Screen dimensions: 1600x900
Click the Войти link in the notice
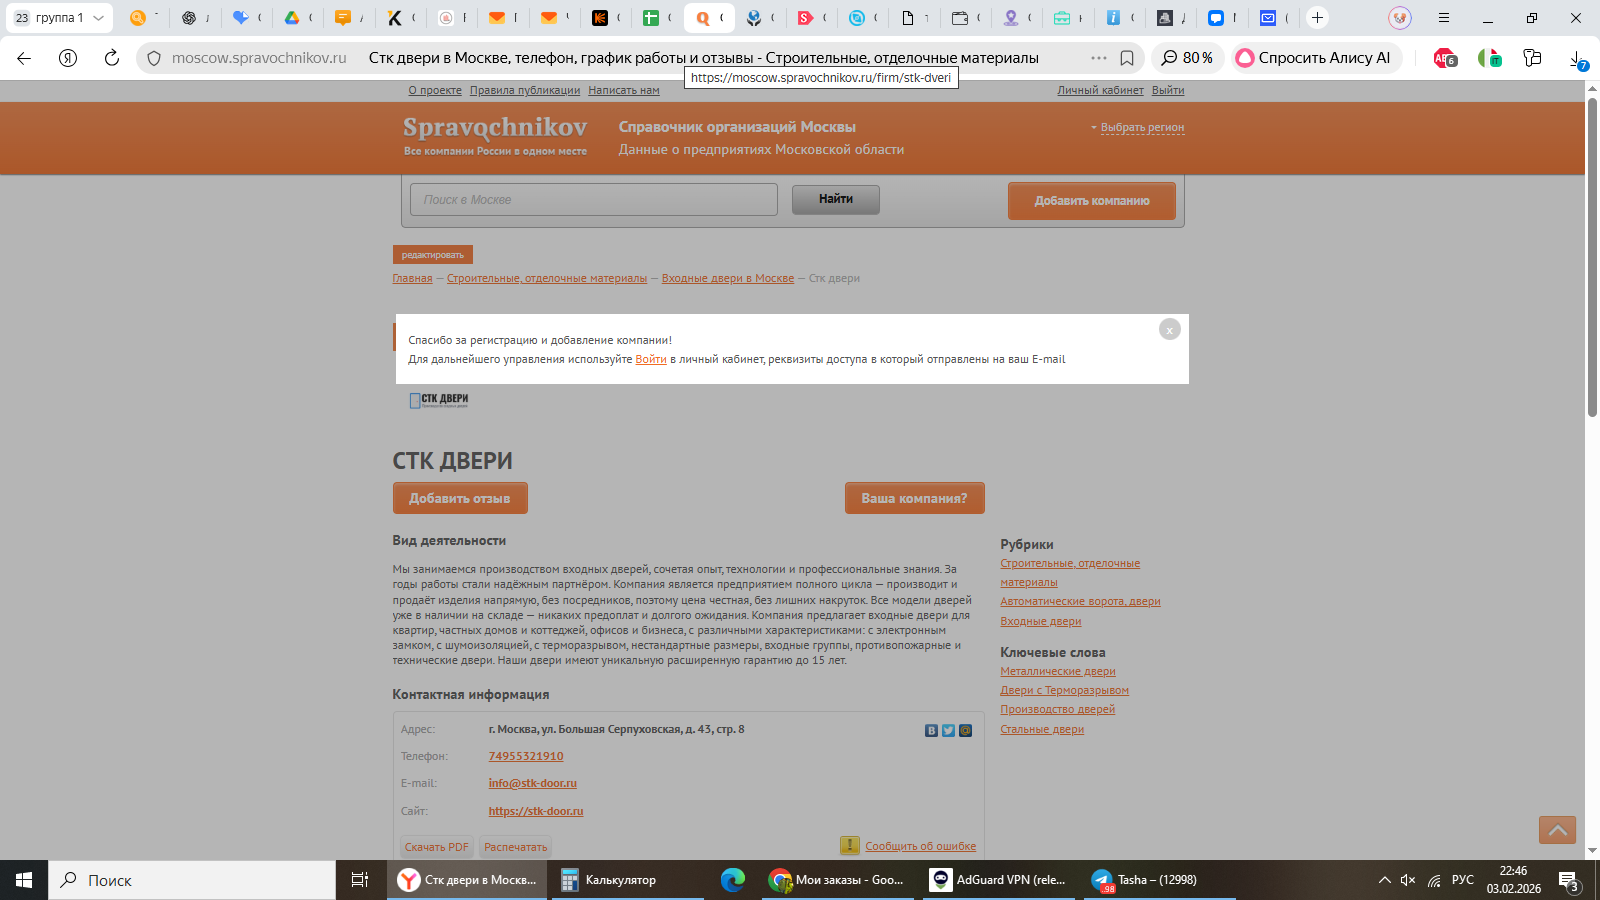(651, 359)
